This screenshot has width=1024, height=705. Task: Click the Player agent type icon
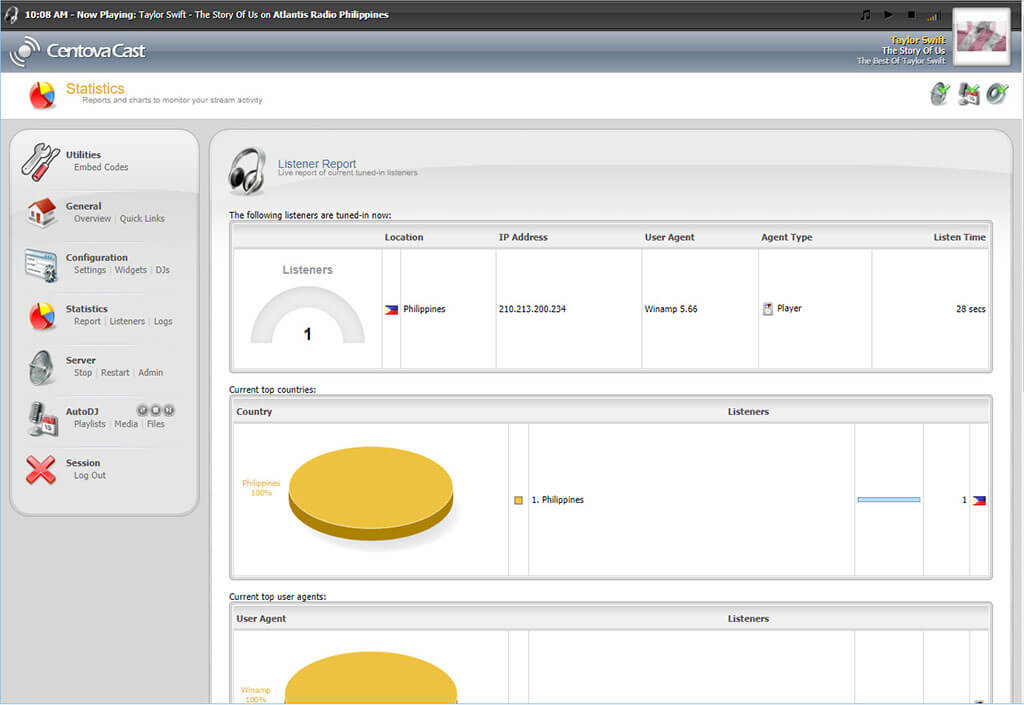(768, 309)
